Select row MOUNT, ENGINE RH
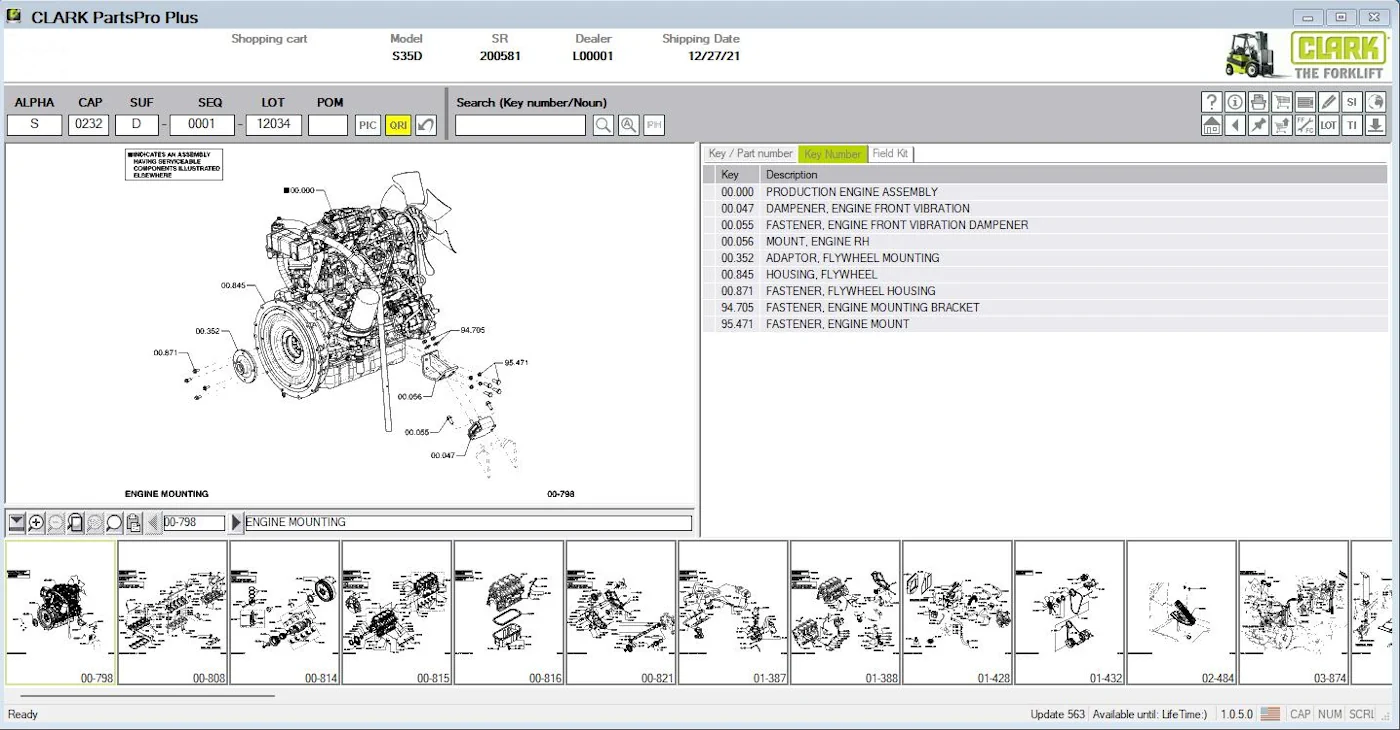 (x=1045, y=241)
